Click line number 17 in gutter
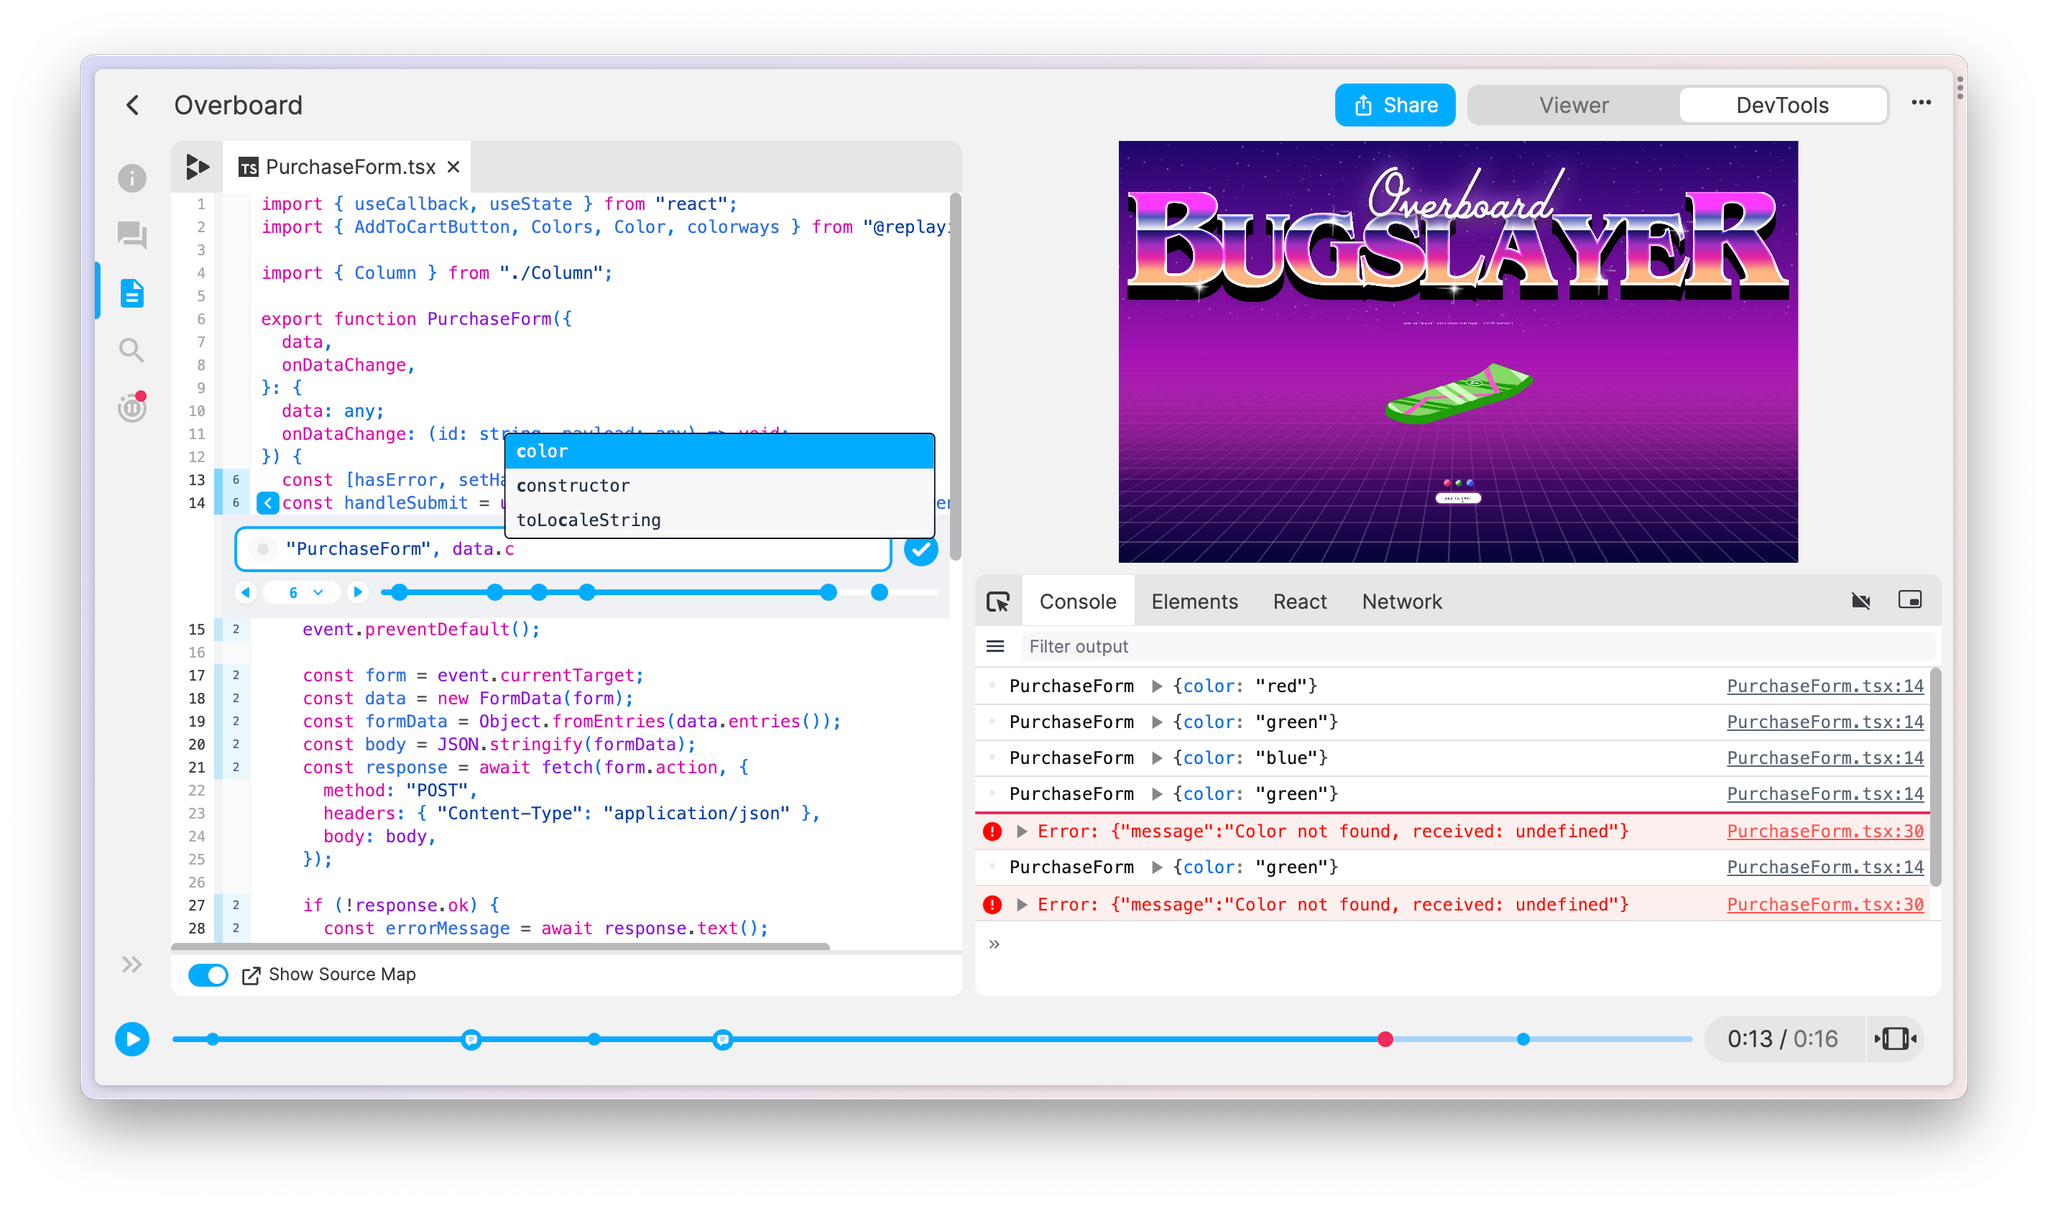The width and height of the screenshot is (2048, 1206). 197,675
